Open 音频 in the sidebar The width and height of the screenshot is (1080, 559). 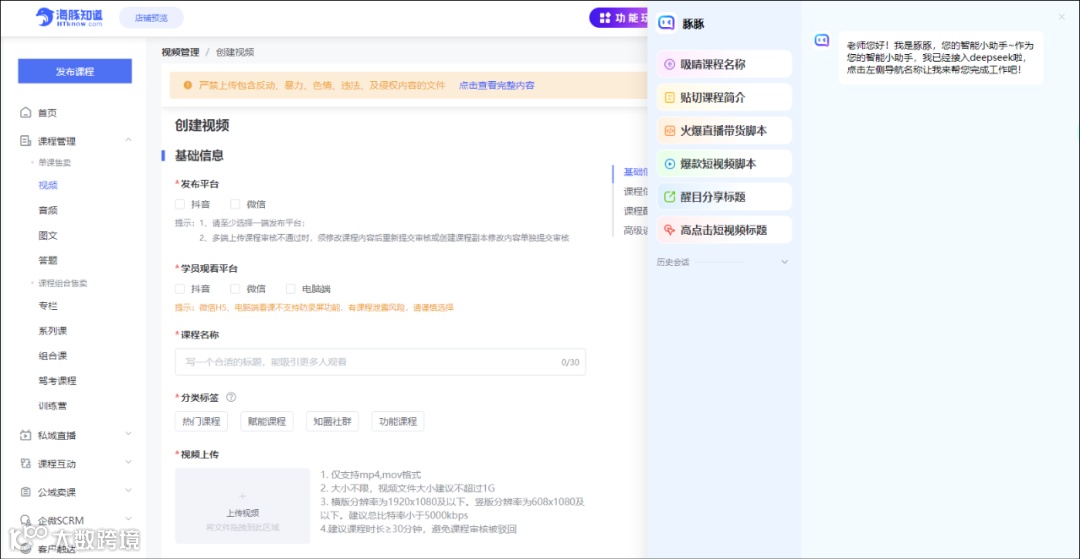click(48, 210)
